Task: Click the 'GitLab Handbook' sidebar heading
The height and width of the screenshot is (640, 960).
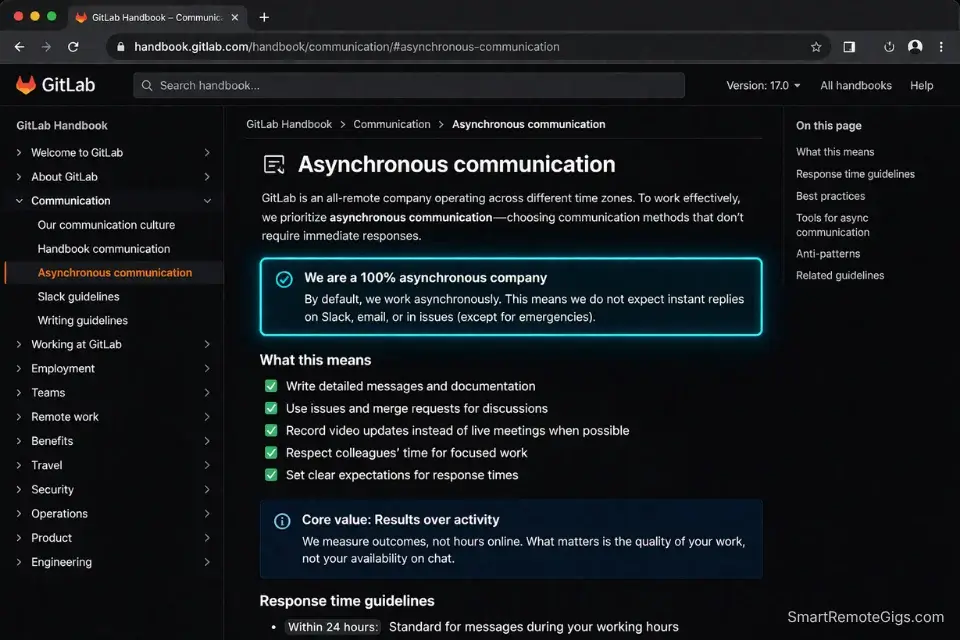Action: pos(62,126)
